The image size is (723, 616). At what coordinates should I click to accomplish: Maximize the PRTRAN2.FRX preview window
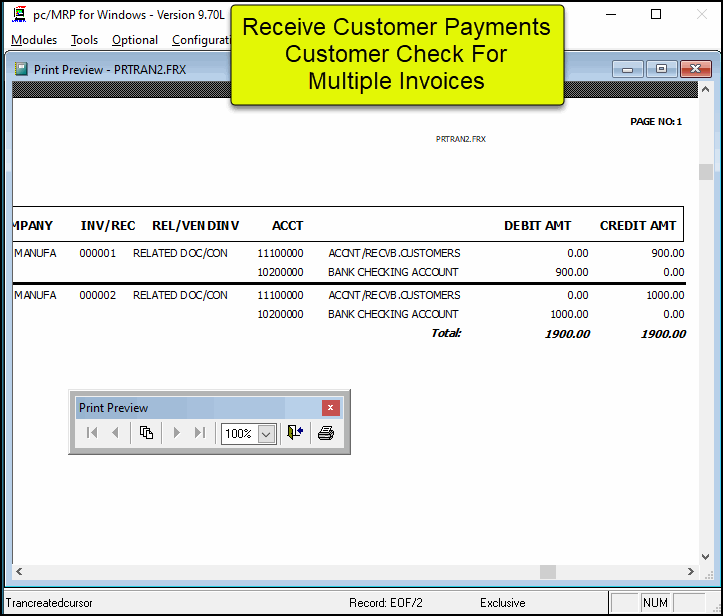click(660, 69)
